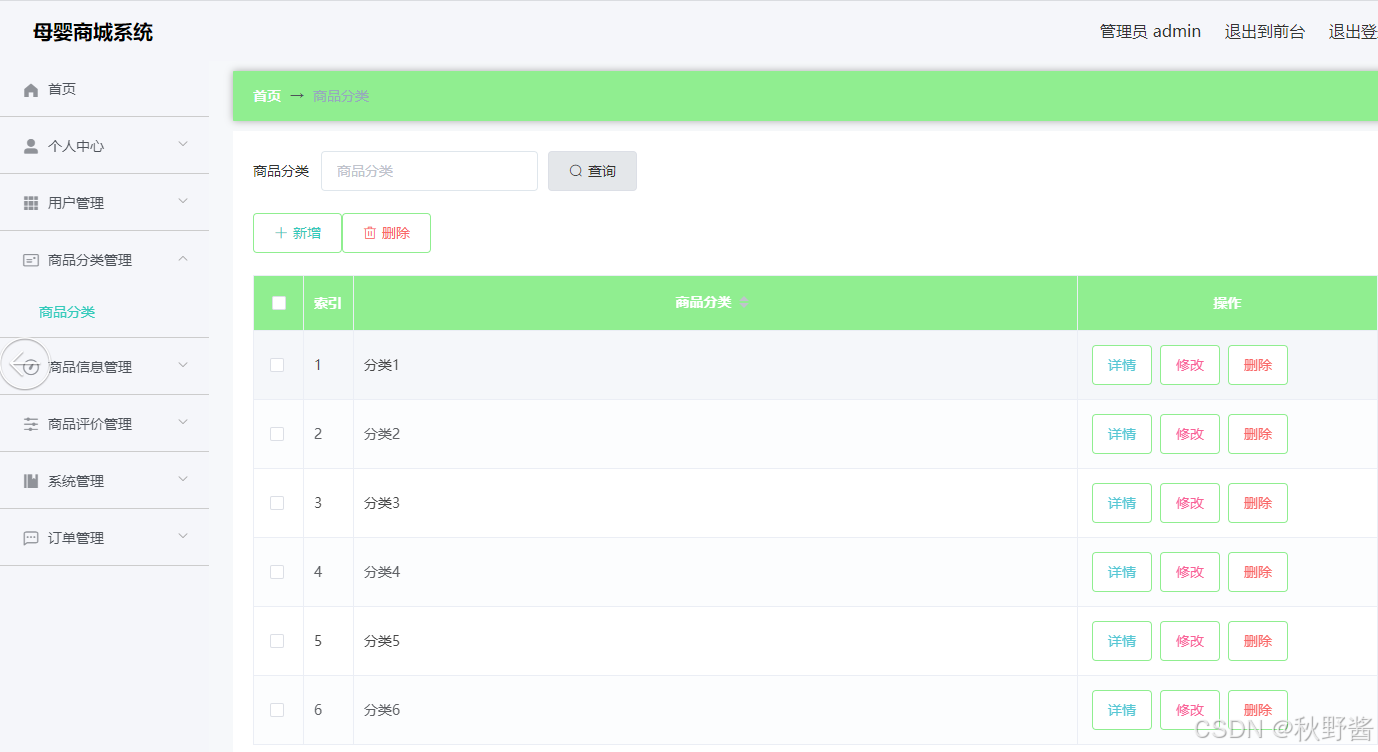Click the book icon for 系统管理
Image resolution: width=1378 pixels, height=752 pixels.
click(31, 481)
